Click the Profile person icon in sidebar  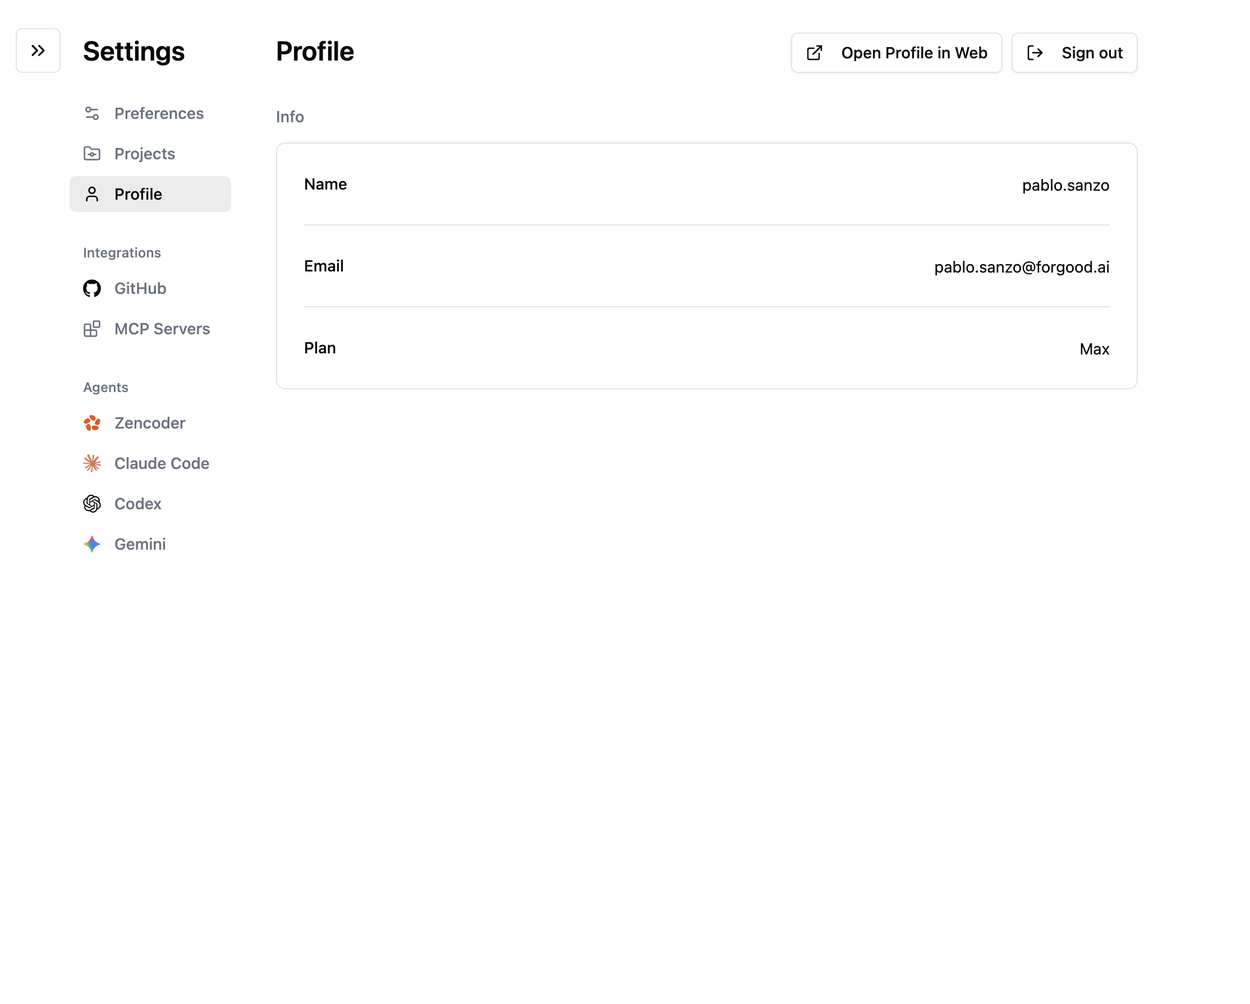coord(91,194)
